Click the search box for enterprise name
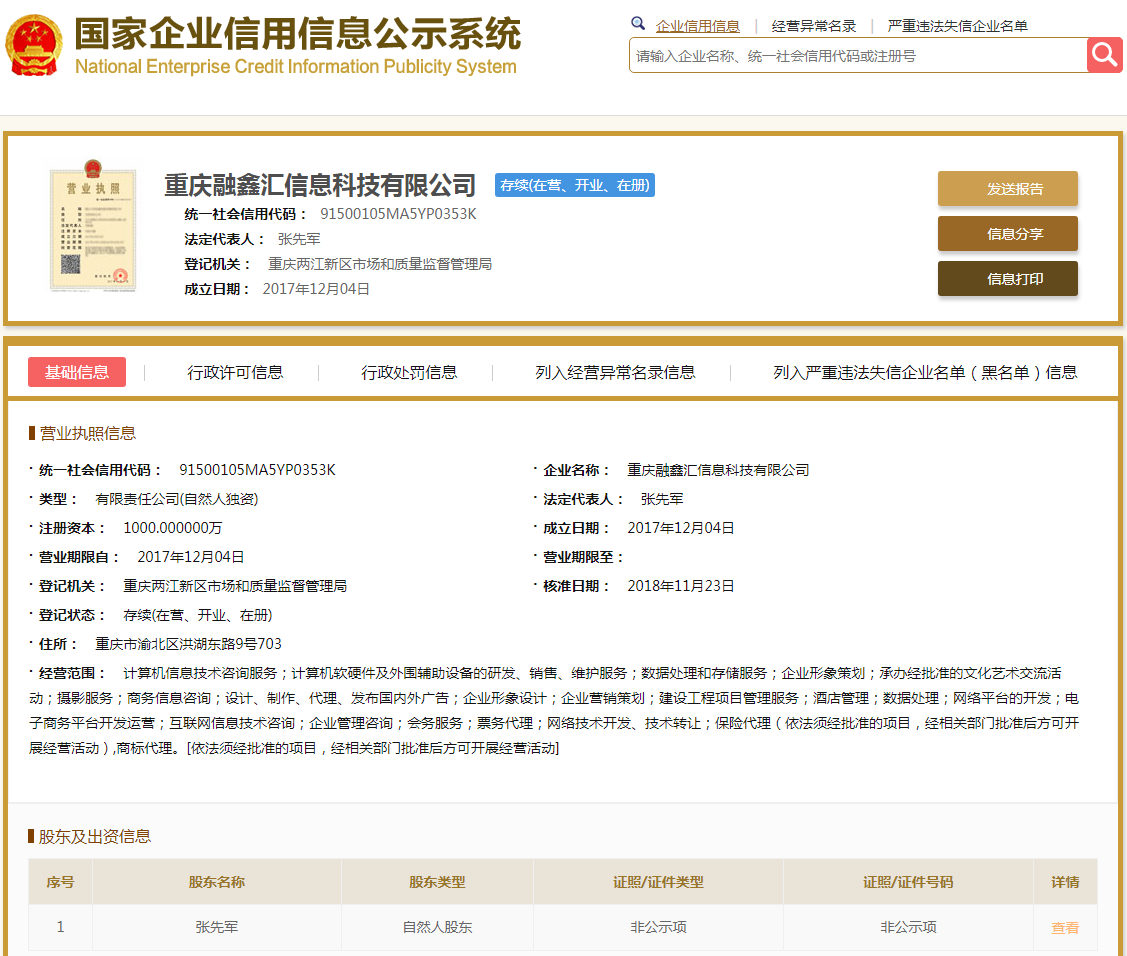This screenshot has height=956, width=1127. [x=858, y=56]
